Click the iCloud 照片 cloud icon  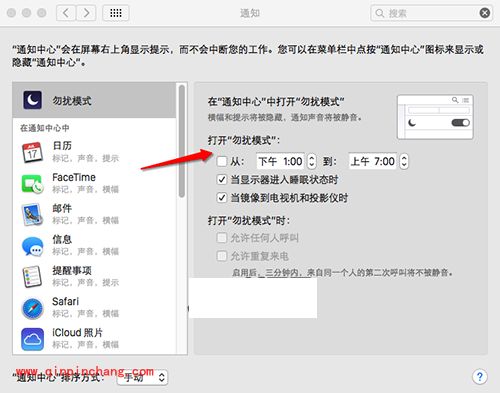click(32, 339)
